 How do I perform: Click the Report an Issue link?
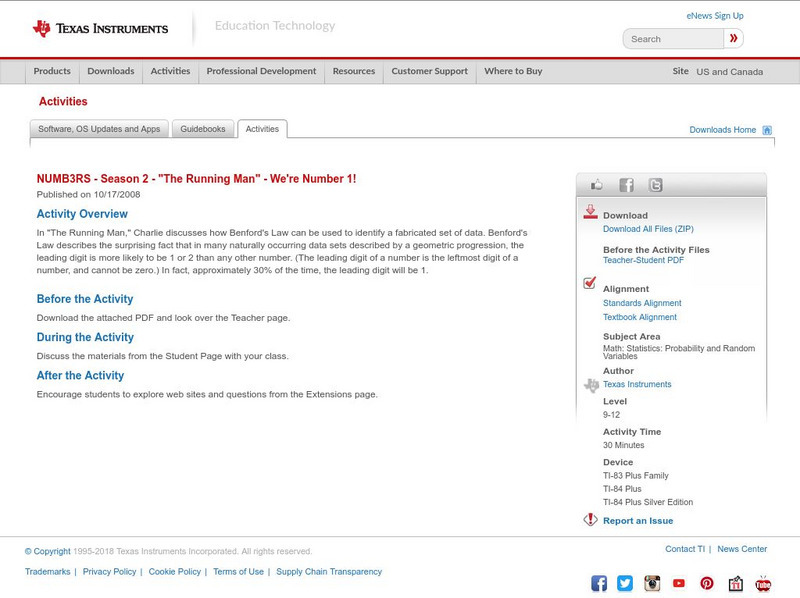638,521
